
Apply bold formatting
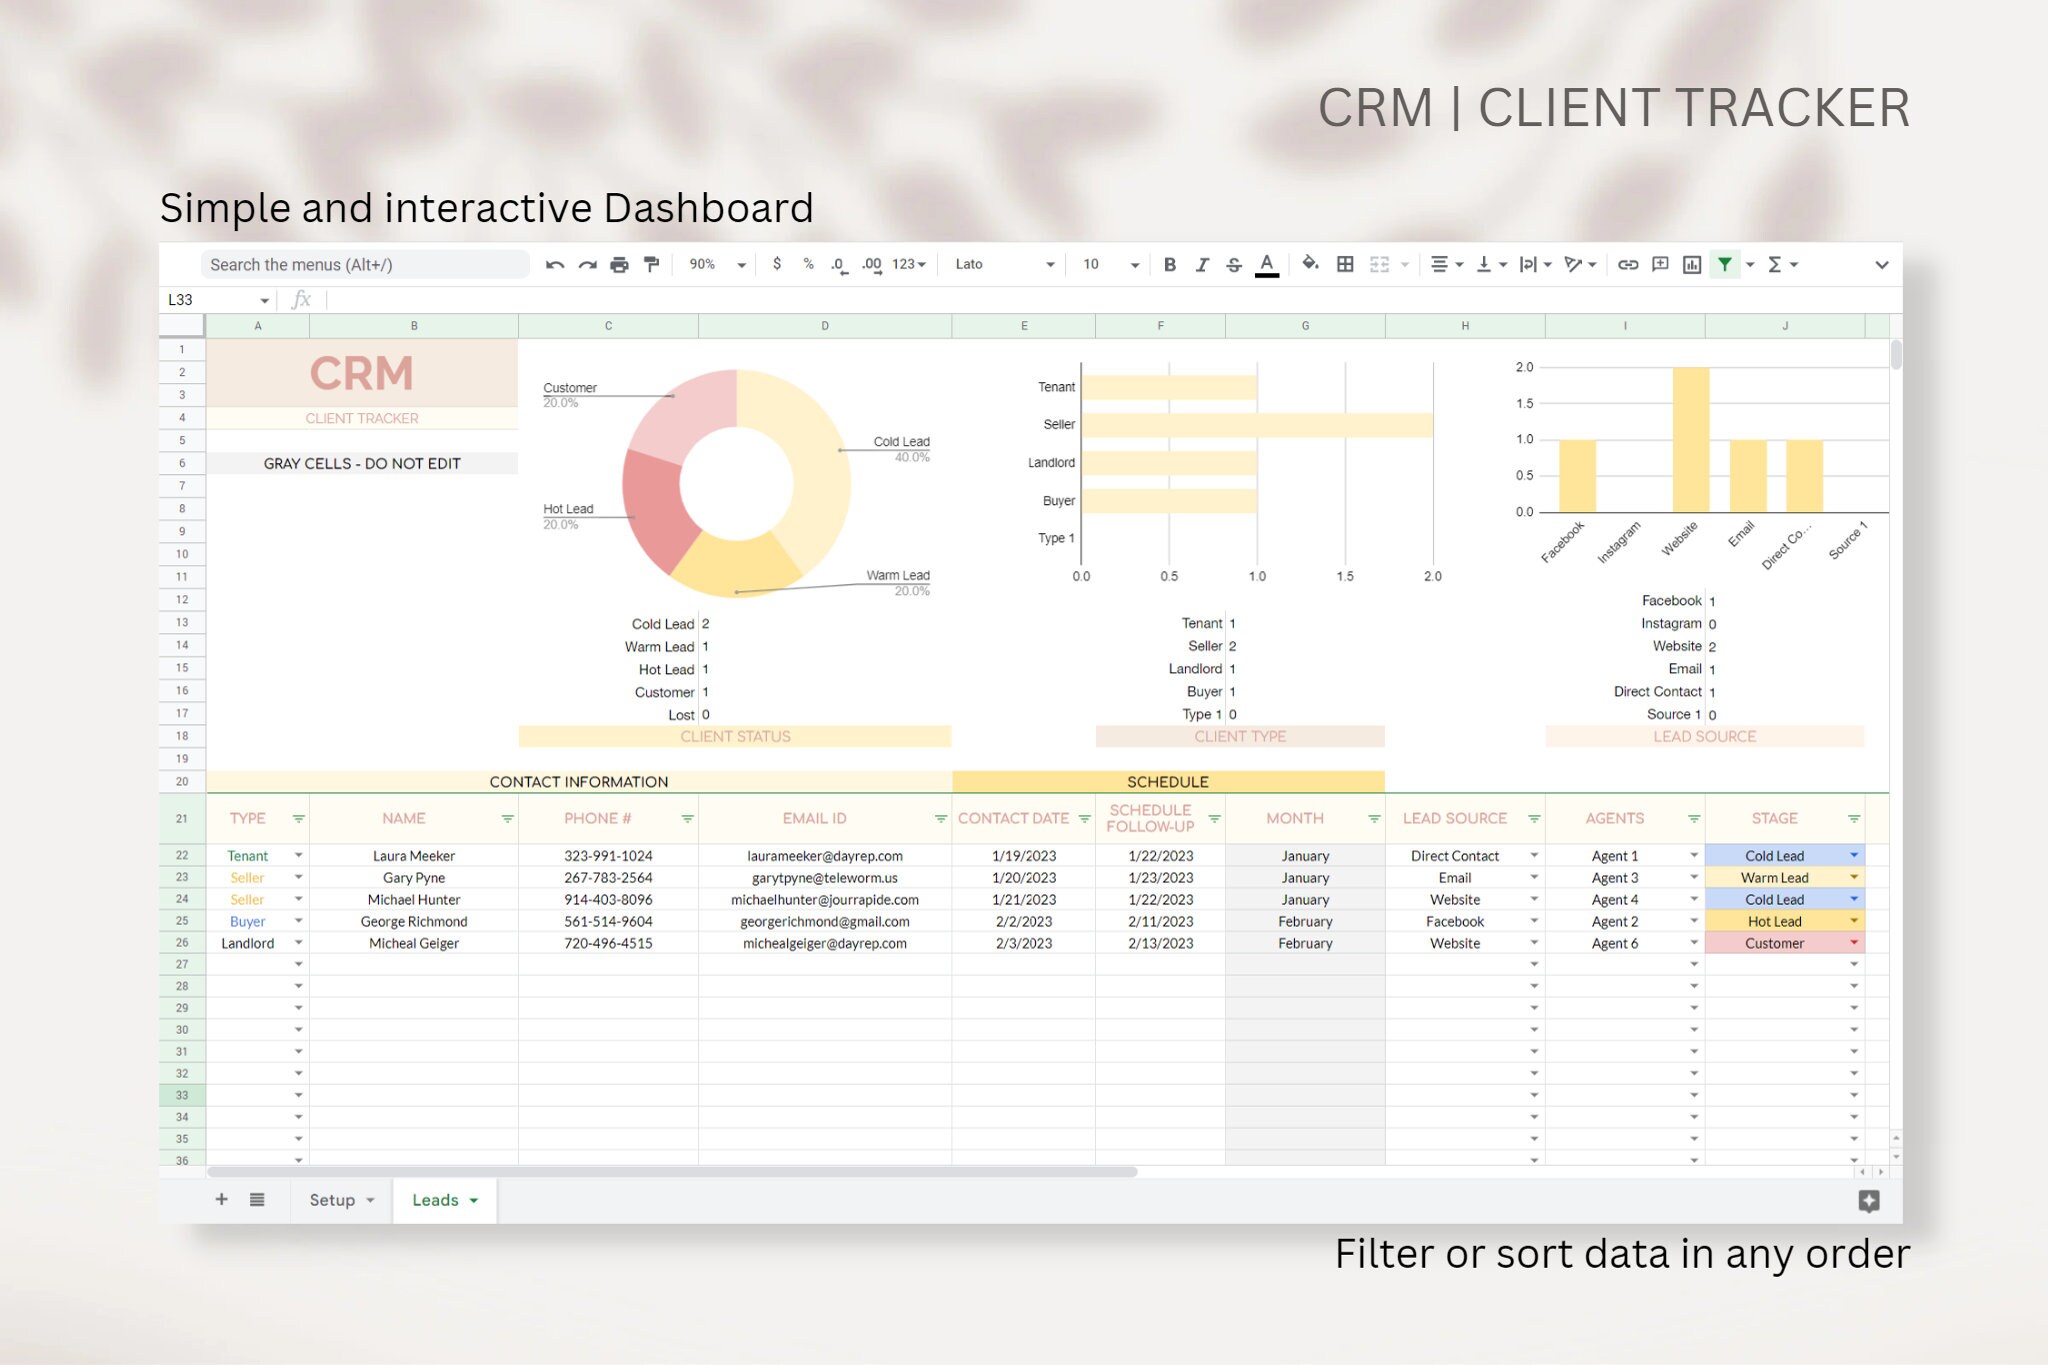(1170, 264)
